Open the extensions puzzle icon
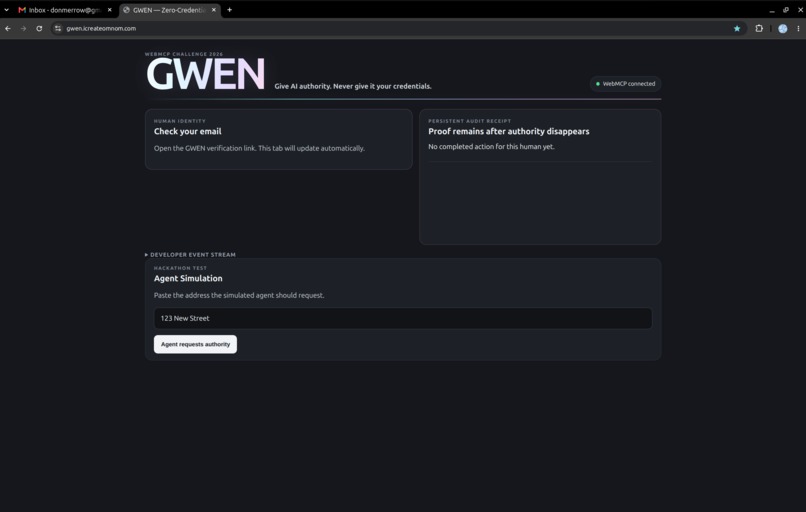The height and width of the screenshot is (512, 806). pyautogui.click(x=759, y=28)
